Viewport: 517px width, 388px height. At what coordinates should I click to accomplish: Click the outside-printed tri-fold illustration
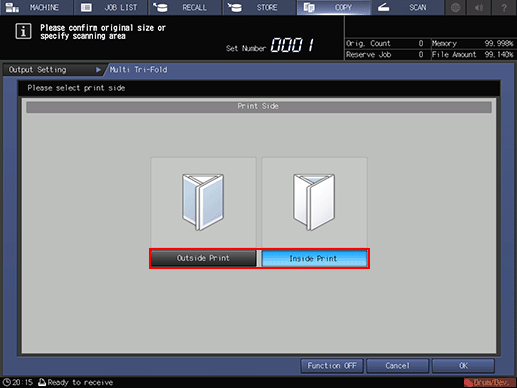click(x=203, y=202)
